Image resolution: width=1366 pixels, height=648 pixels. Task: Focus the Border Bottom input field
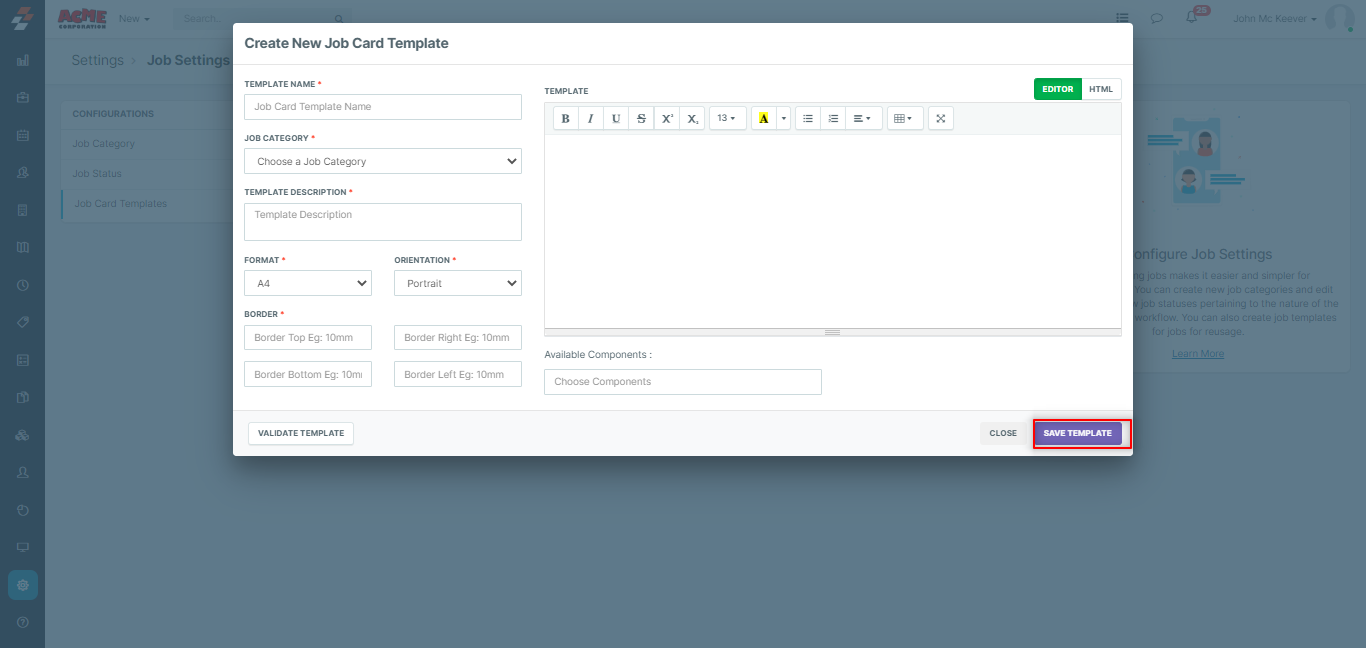coord(308,374)
